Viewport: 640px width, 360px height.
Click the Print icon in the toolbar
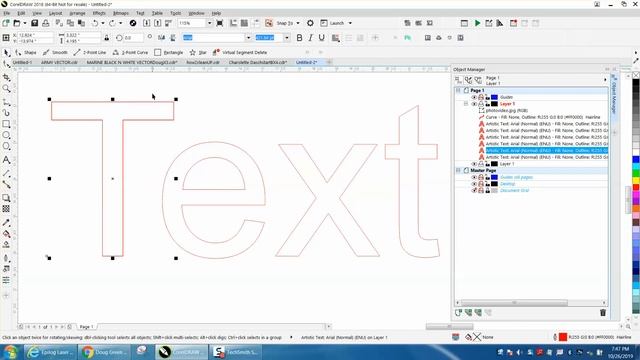(x=45, y=23)
